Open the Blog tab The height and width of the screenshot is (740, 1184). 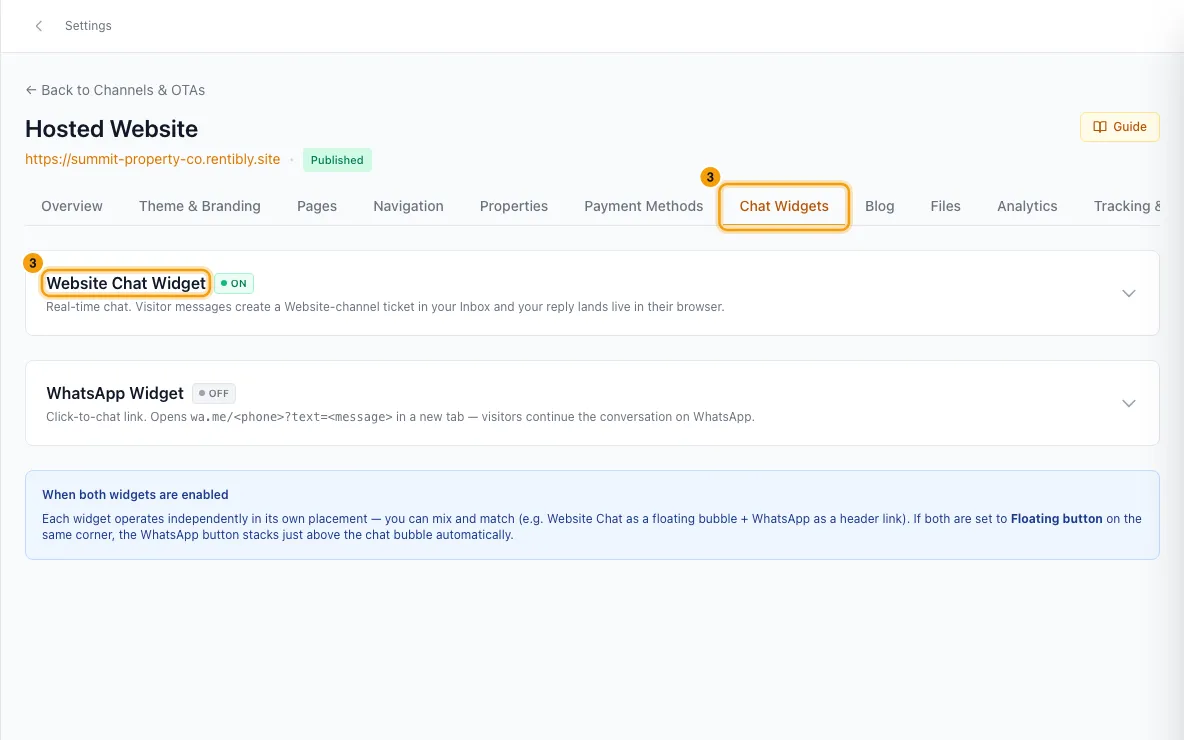click(879, 206)
